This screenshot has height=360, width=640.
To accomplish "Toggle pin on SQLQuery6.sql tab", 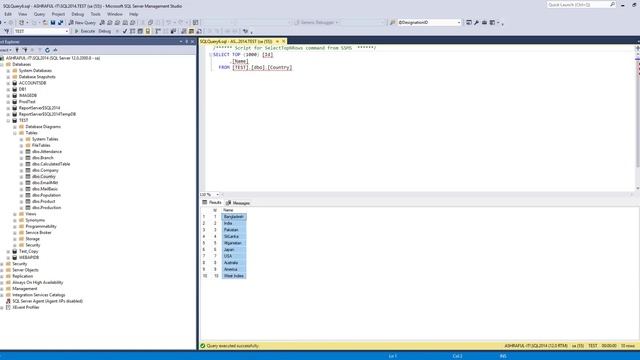I will 277,41.
